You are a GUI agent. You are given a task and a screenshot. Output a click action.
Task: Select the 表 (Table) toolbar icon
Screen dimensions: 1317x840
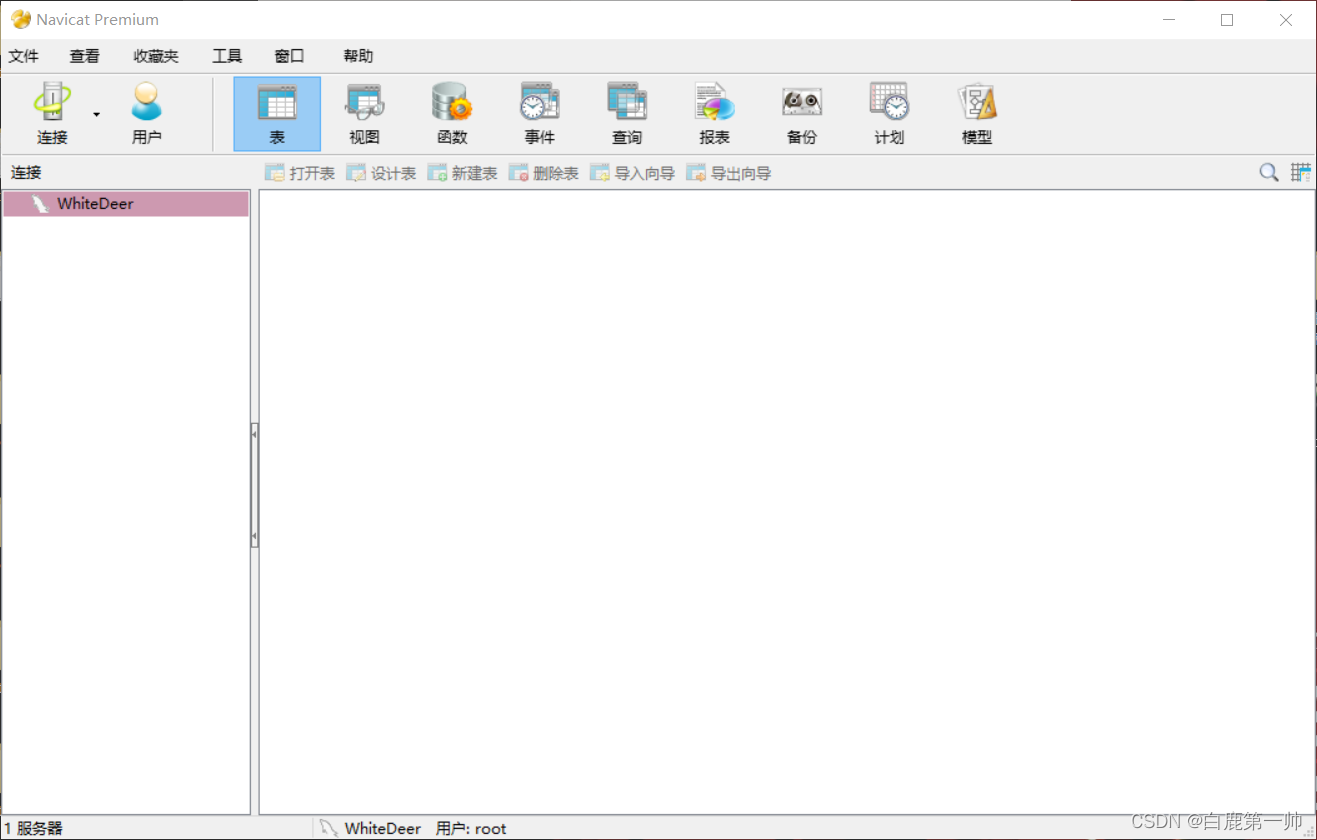click(x=277, y=114)
